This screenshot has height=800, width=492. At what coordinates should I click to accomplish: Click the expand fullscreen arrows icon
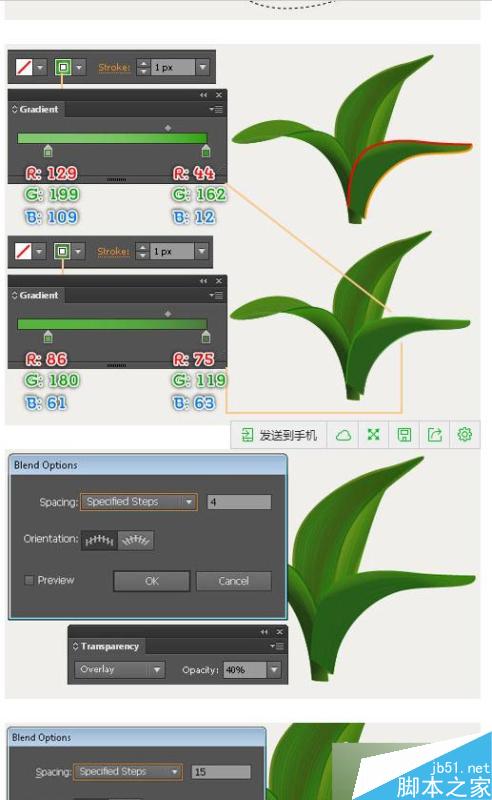[x=374, y=435]
